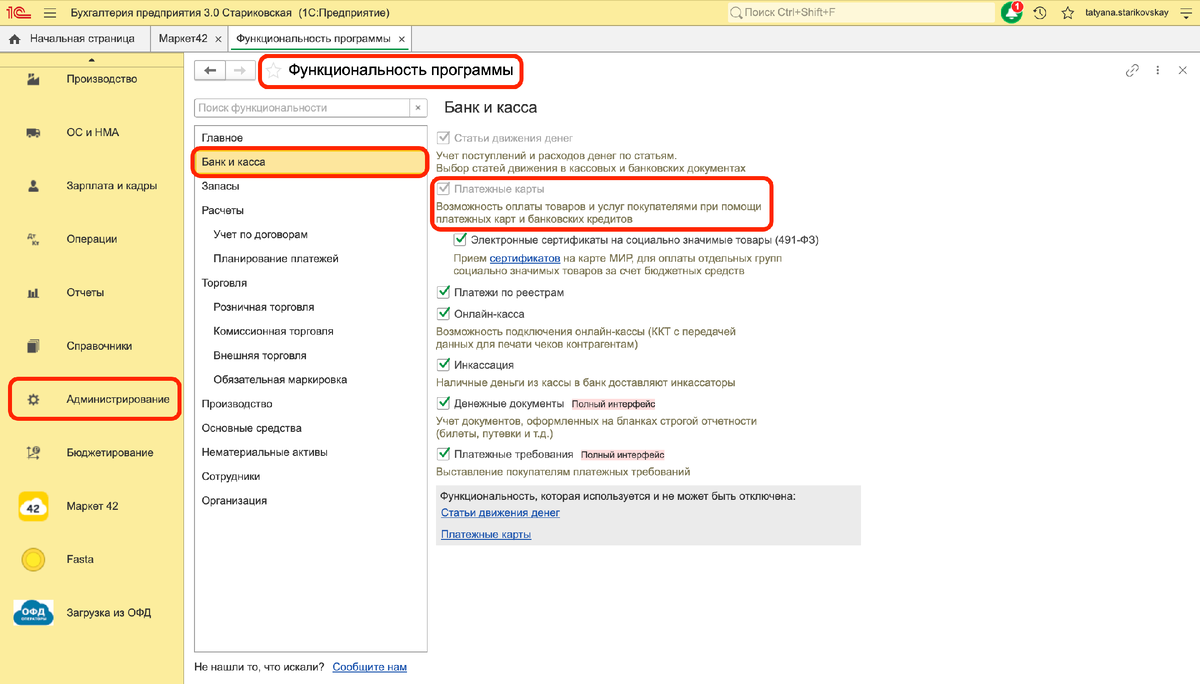
Task: Click the Справочники books icon
Action: point(33,346)
